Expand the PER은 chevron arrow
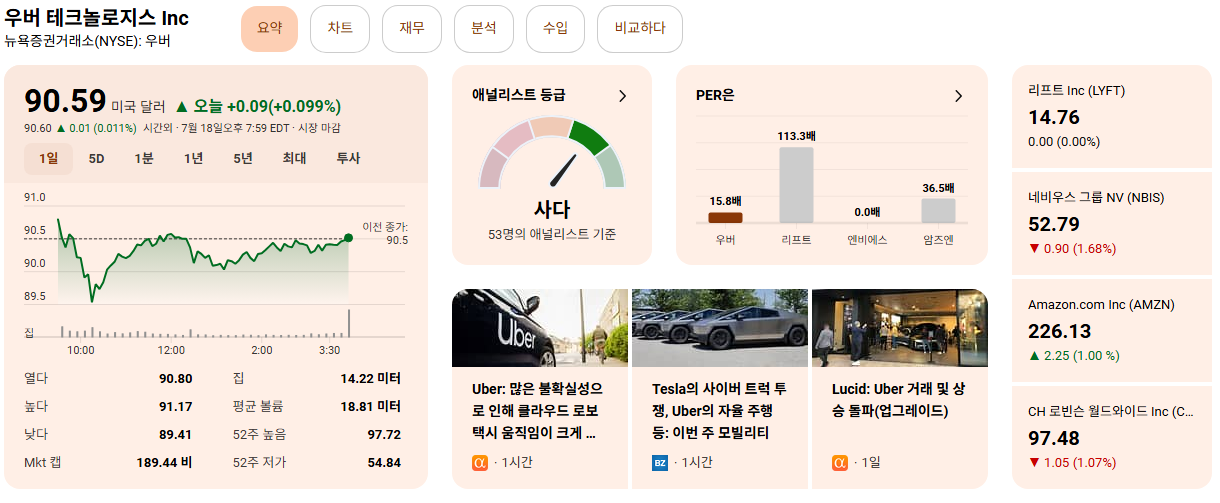1220x503 pixels. [x=958, y=96]
